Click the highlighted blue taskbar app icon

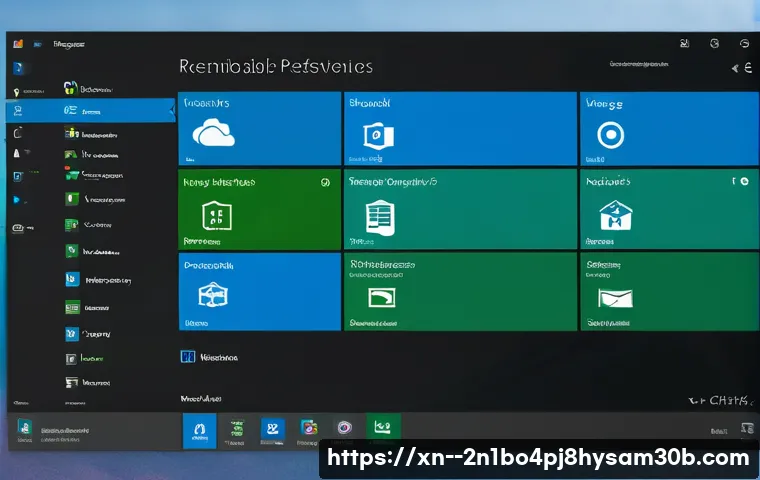click(200, 429)
